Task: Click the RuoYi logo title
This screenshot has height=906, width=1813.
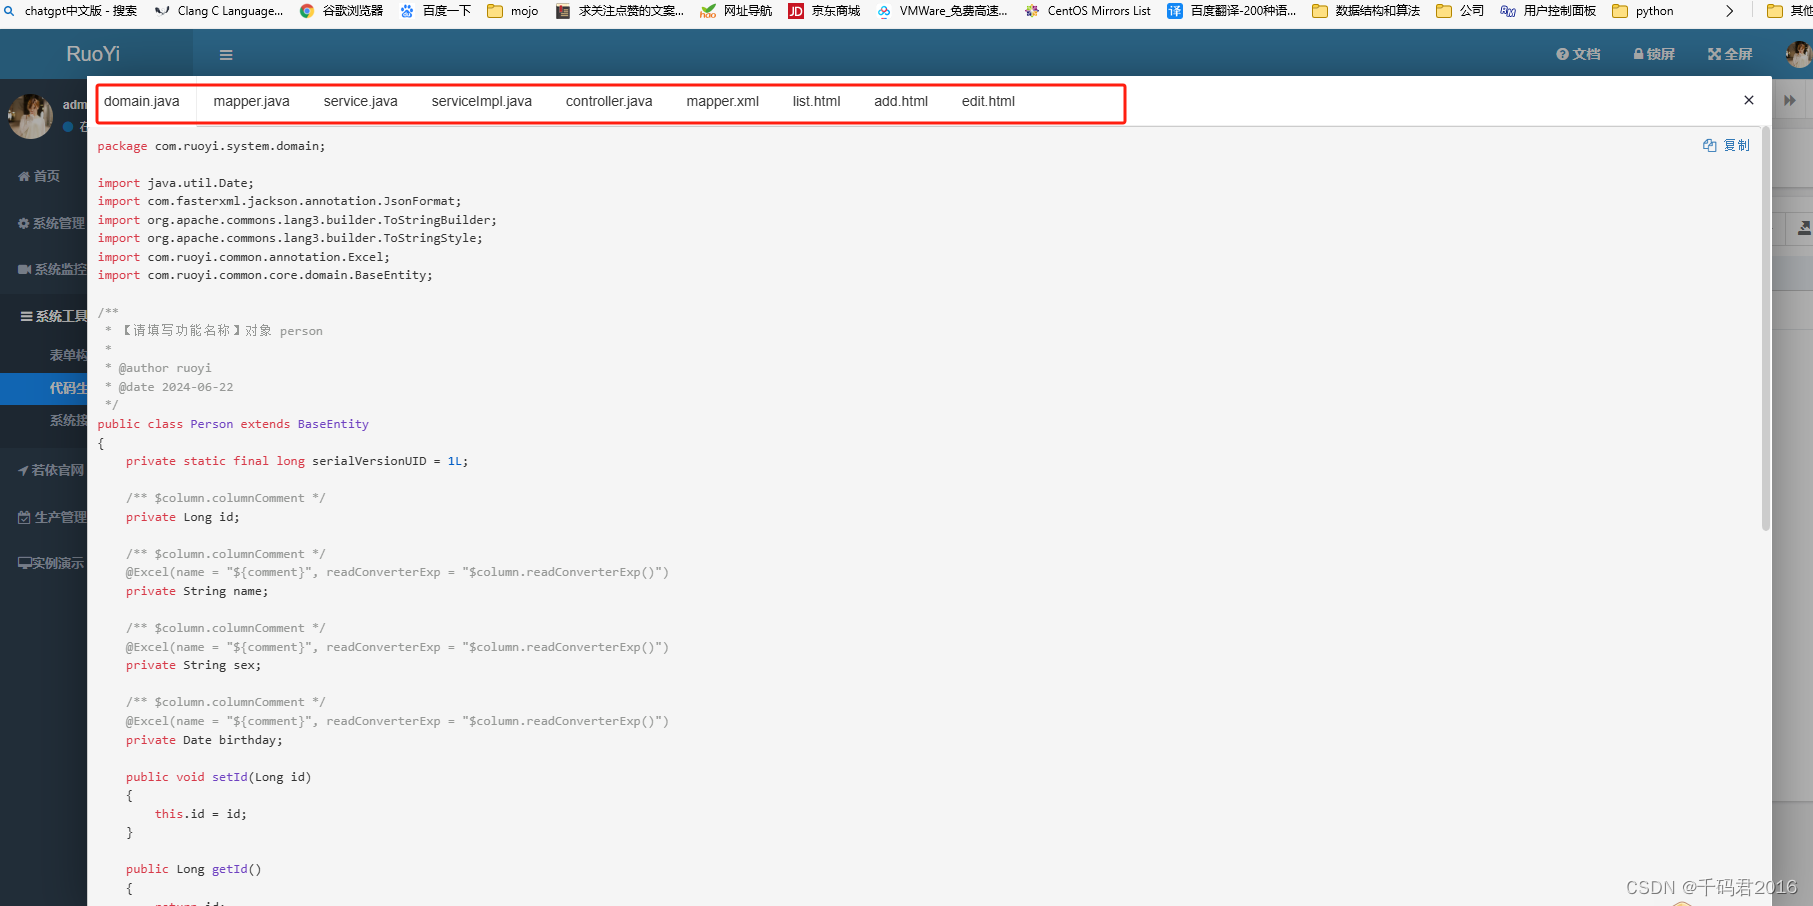Action: click(x=93, y=54)
